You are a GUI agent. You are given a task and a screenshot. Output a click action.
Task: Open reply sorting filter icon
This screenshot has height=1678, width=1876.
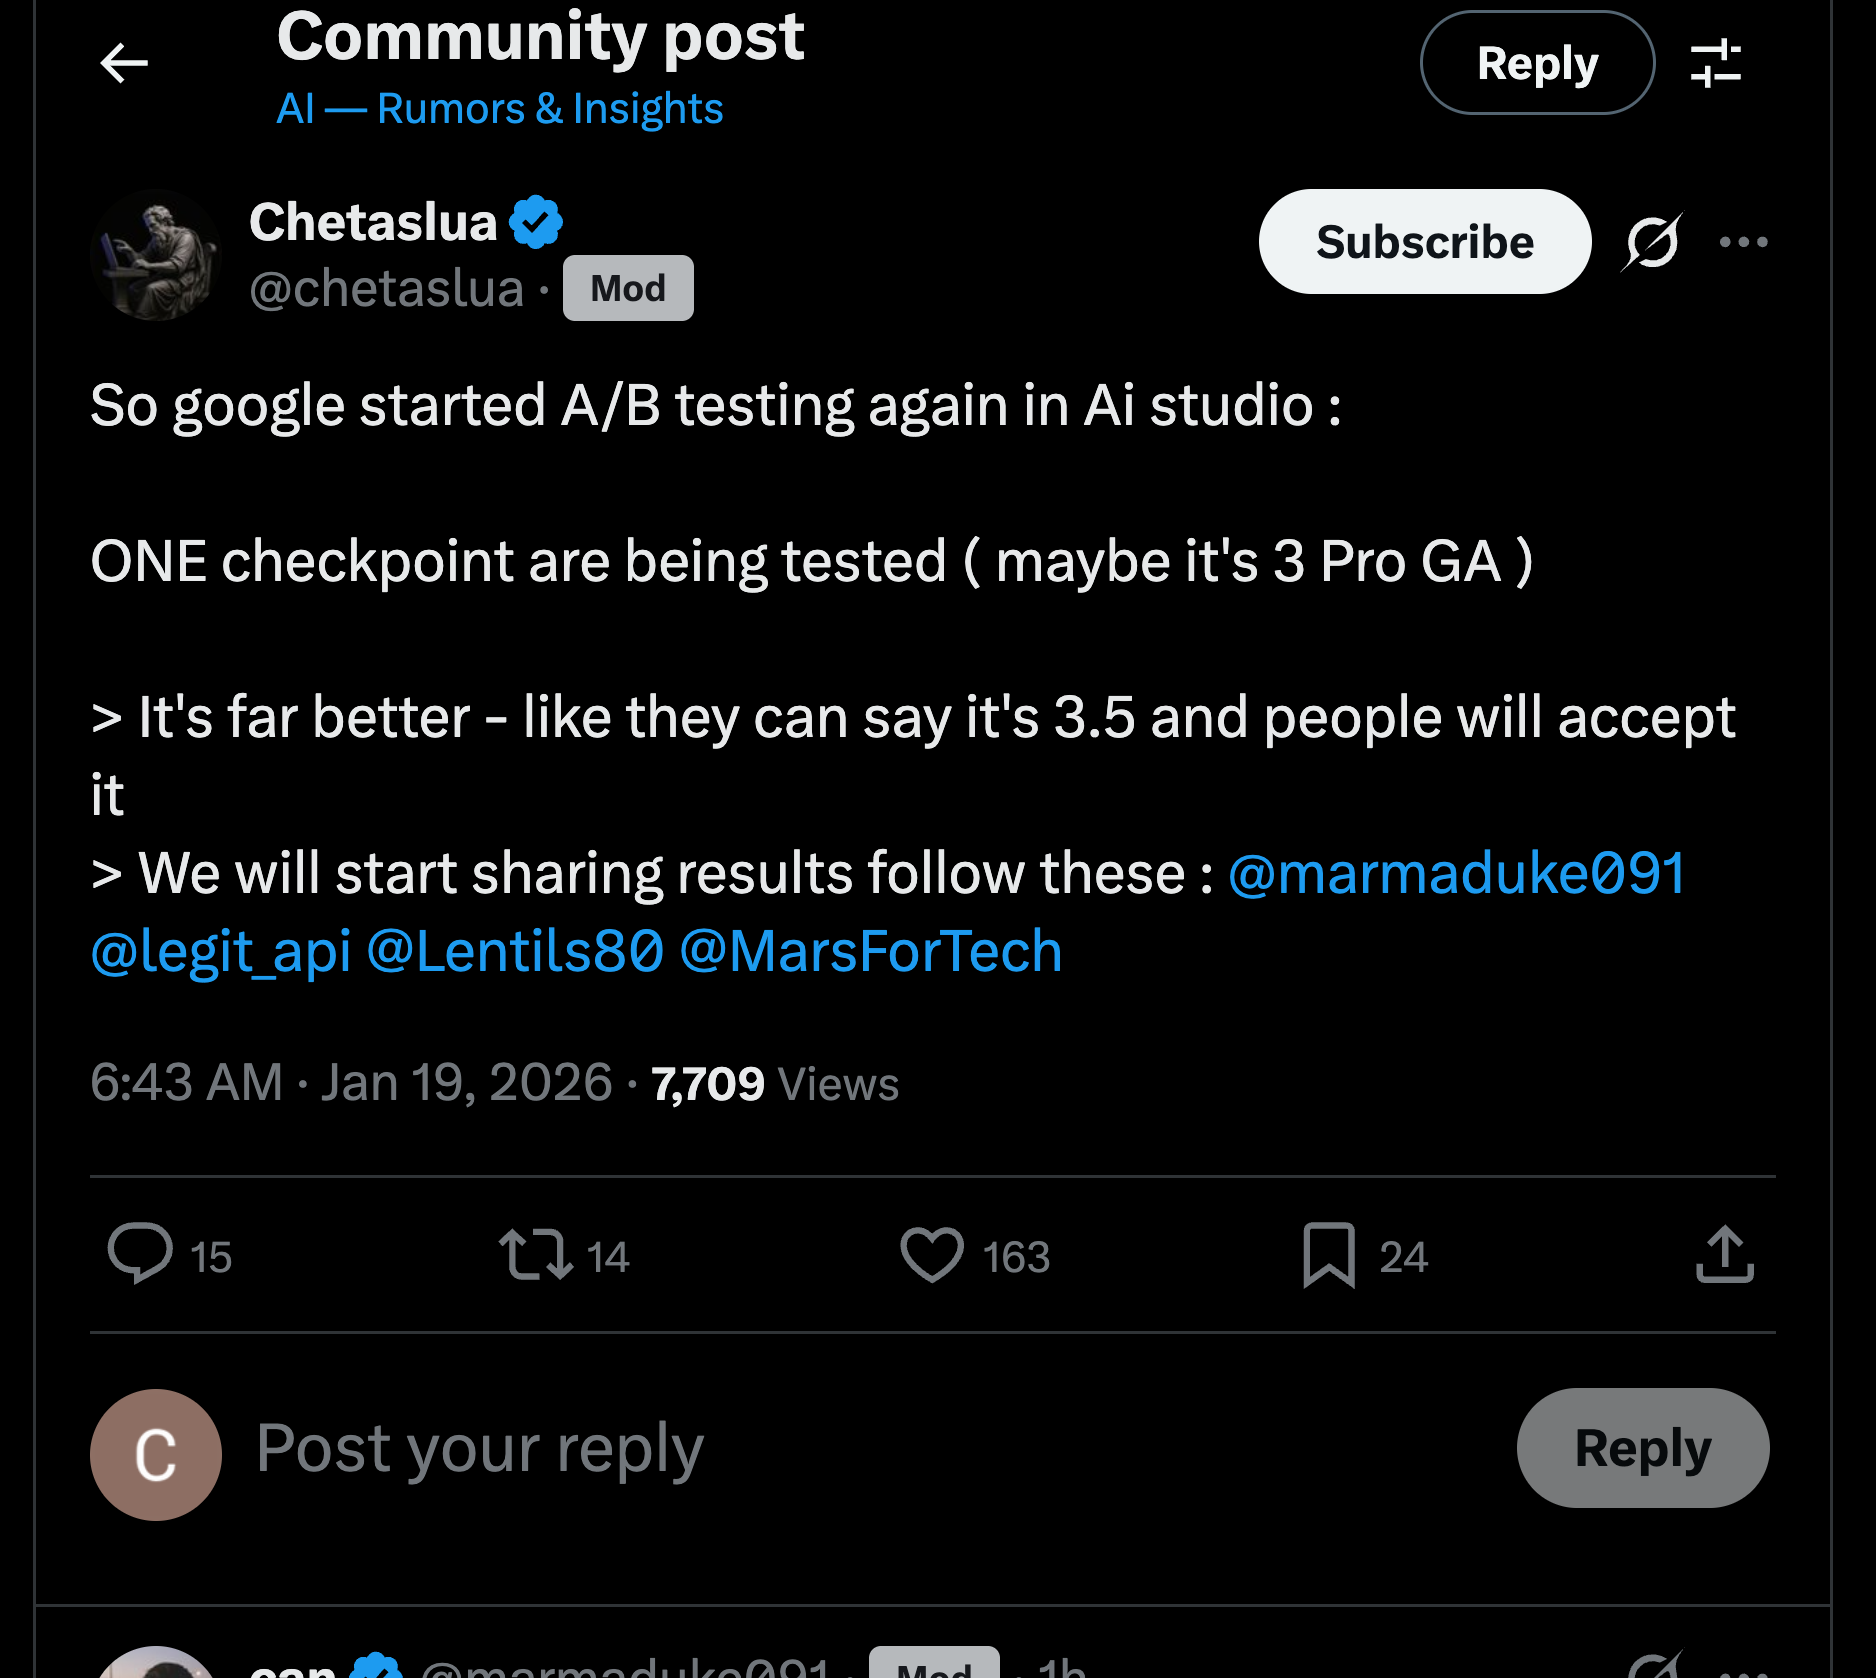point(1716,63)
